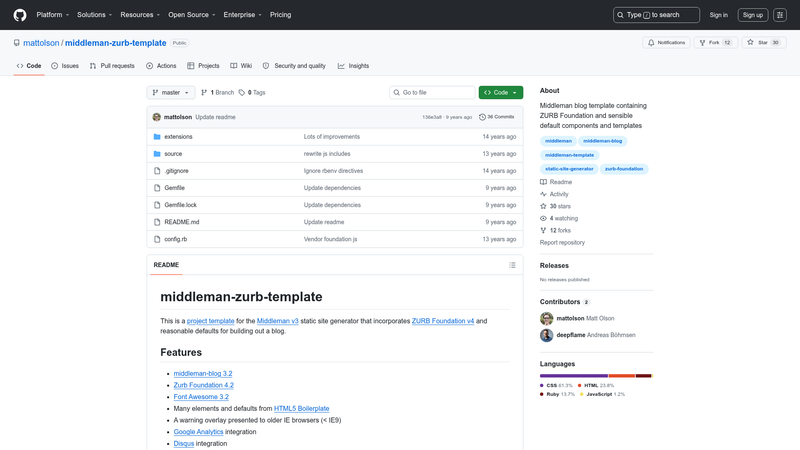Click the HTML segment of language bar
800x450 pixels.
[x=621, y=376]
